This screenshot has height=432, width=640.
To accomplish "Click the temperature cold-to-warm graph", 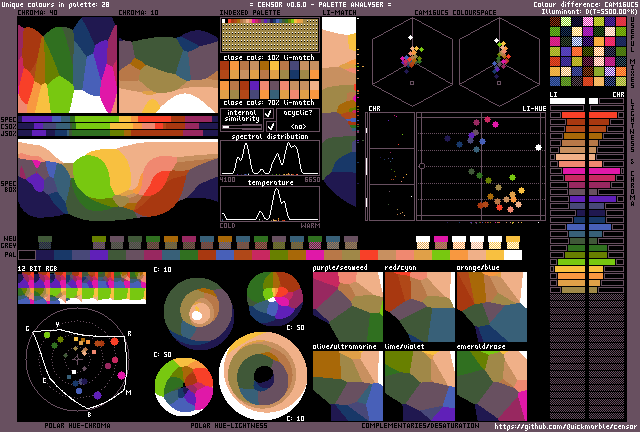I will 270,204.
